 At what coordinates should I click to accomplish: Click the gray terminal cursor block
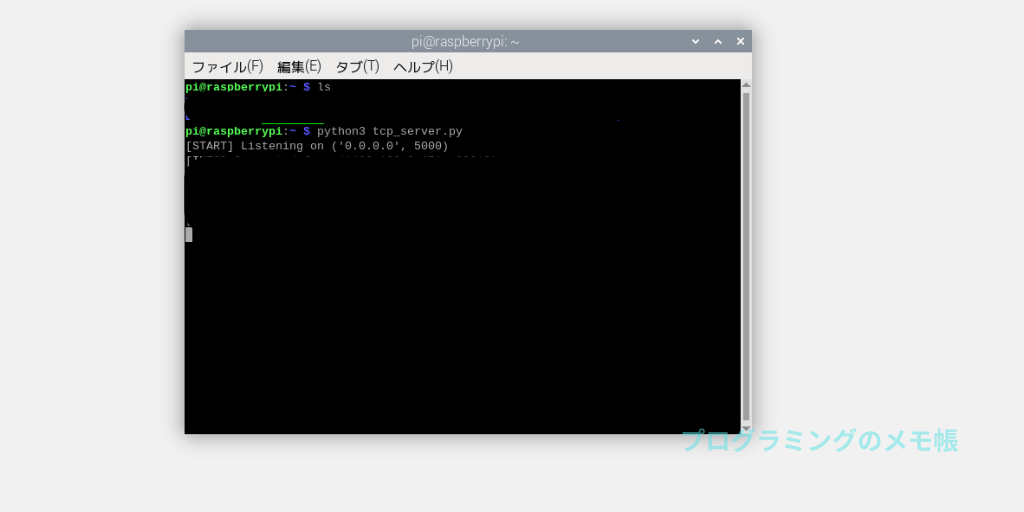click(x=189, y=234)
